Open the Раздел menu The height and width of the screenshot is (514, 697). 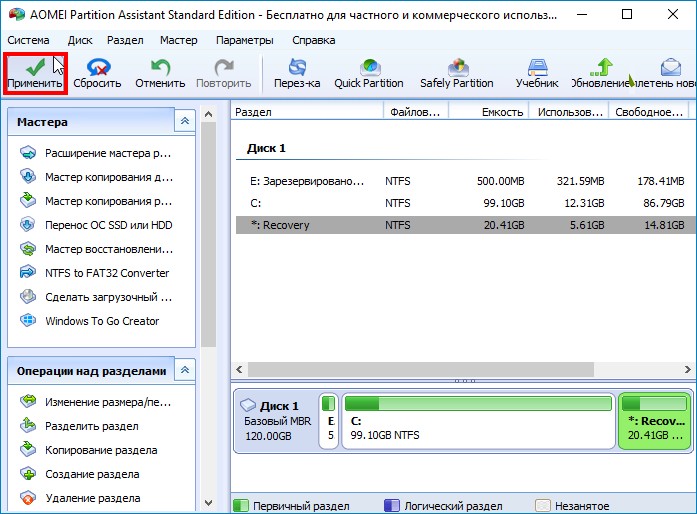tap(125, 40)
